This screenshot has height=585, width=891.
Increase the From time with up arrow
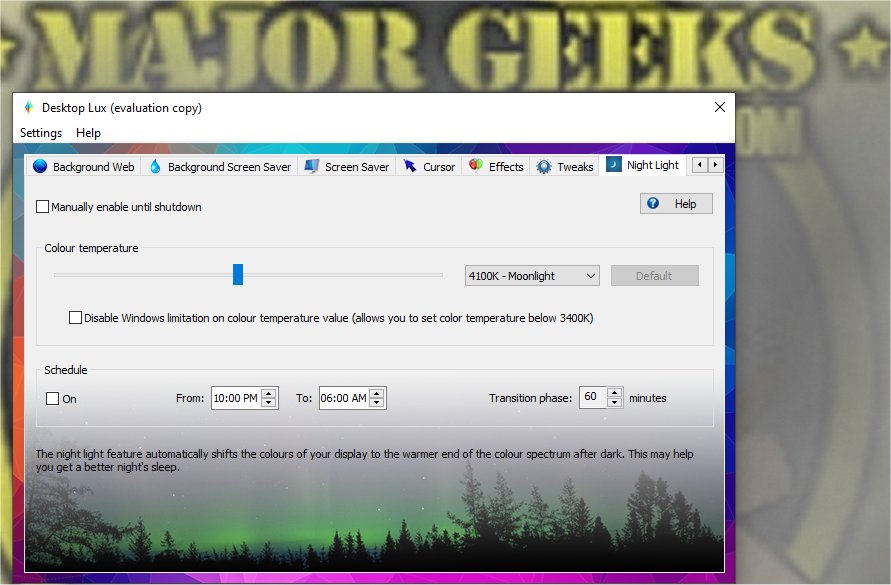(x=269, y=393)
